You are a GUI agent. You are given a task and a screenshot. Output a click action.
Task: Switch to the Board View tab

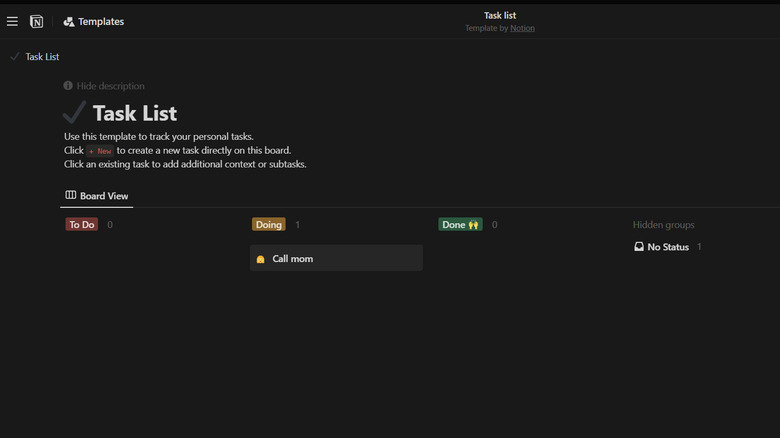[x=97, y=196]
